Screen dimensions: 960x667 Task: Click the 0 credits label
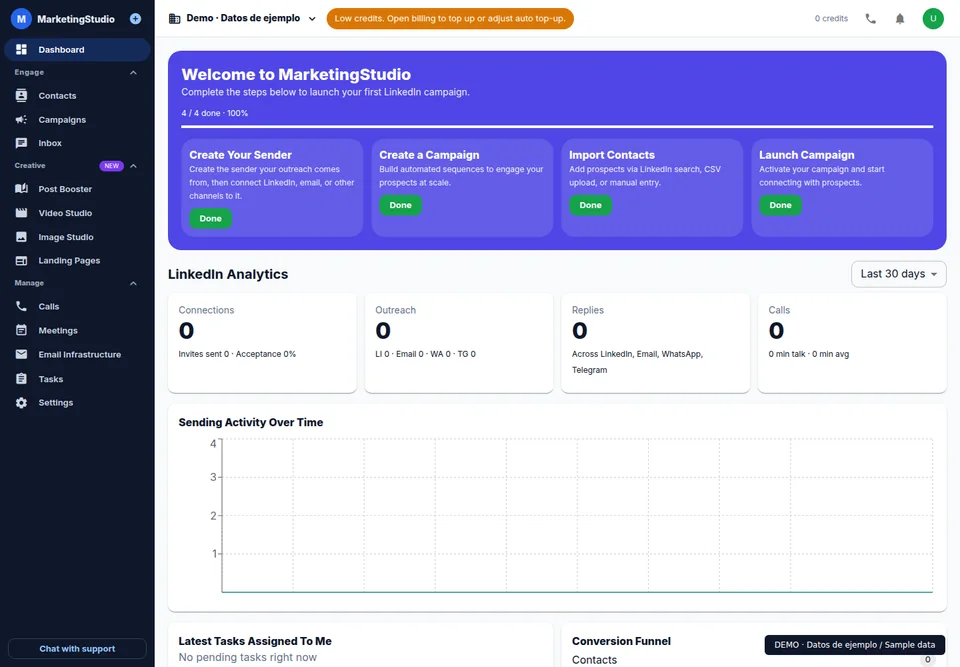point(831,18)
